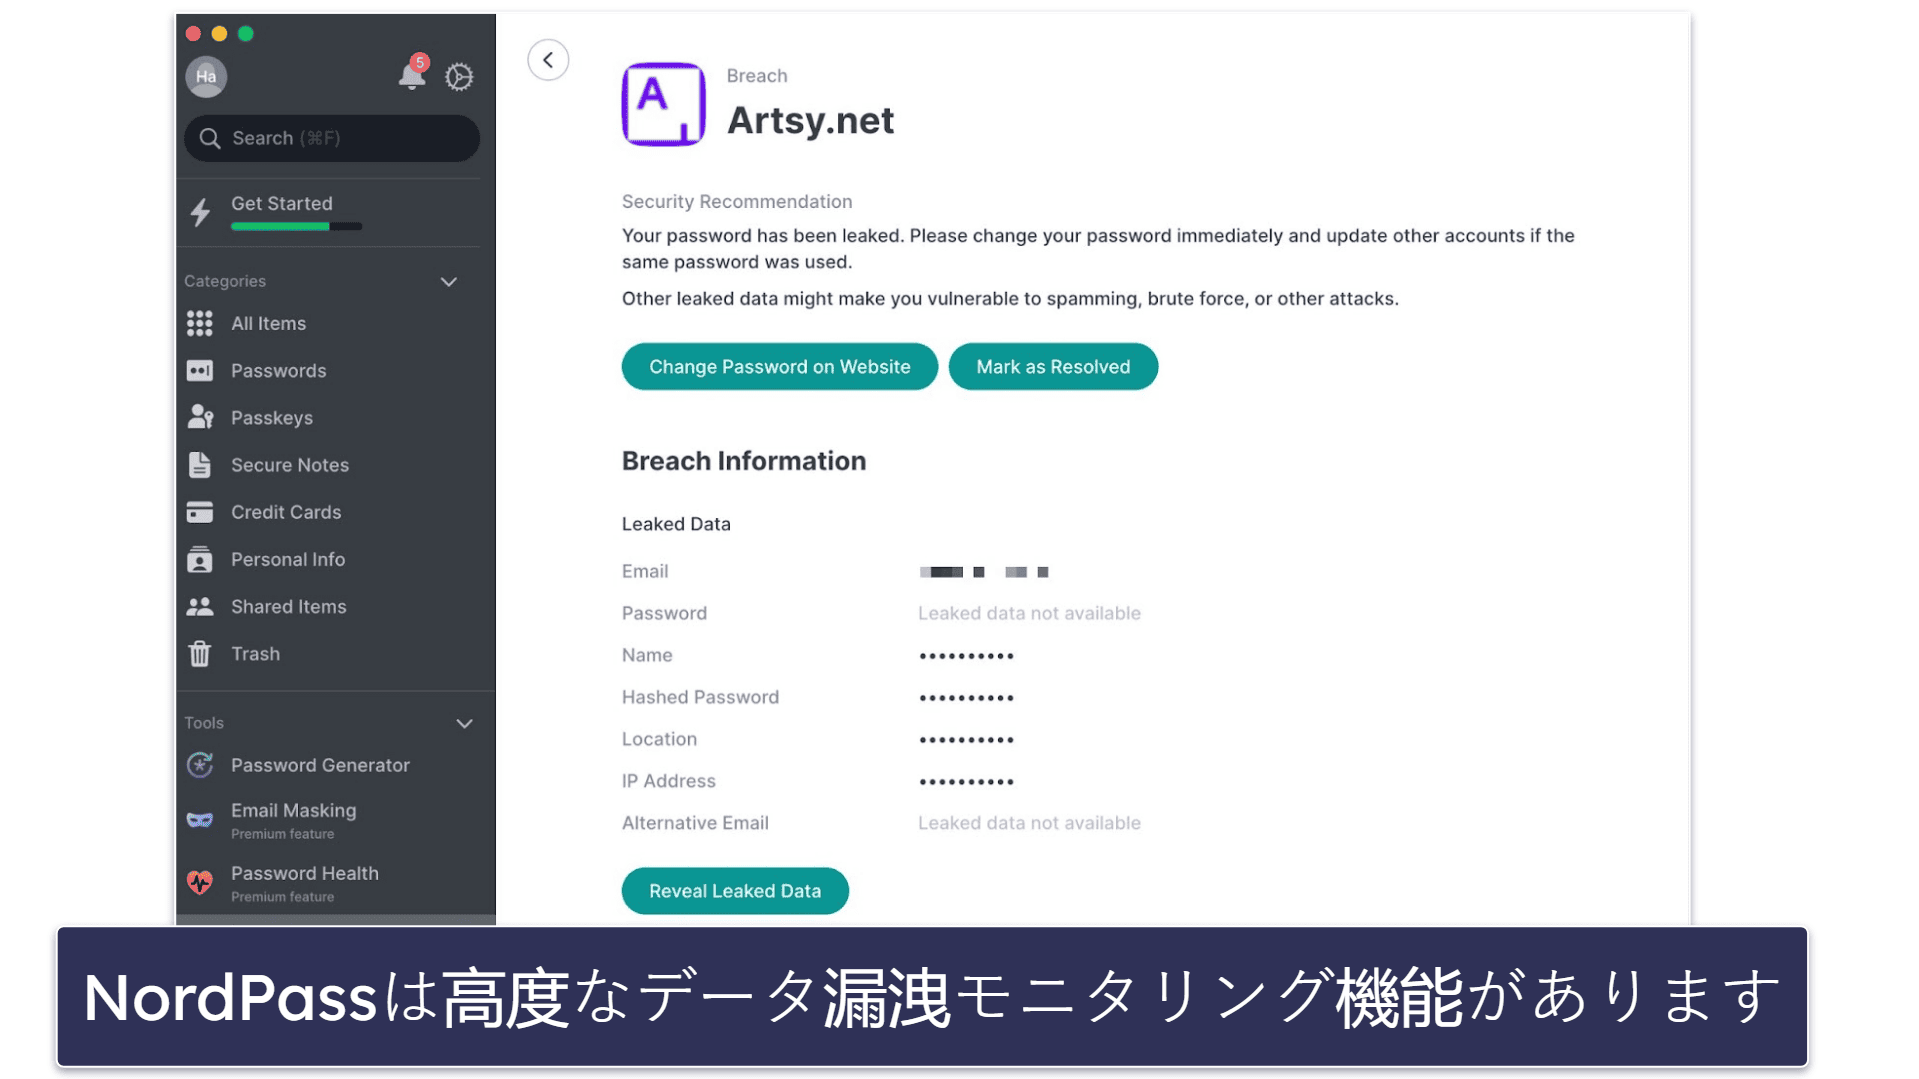Click the hidden Hashed Password dots
1919x1079 pixels.
[966, 698]
